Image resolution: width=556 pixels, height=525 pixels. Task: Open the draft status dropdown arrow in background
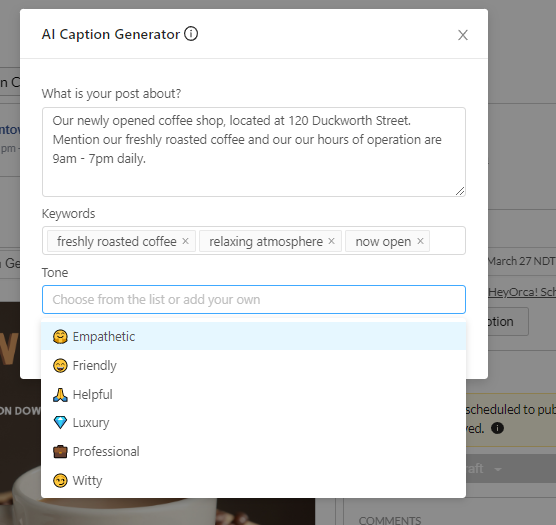point(498,469)
